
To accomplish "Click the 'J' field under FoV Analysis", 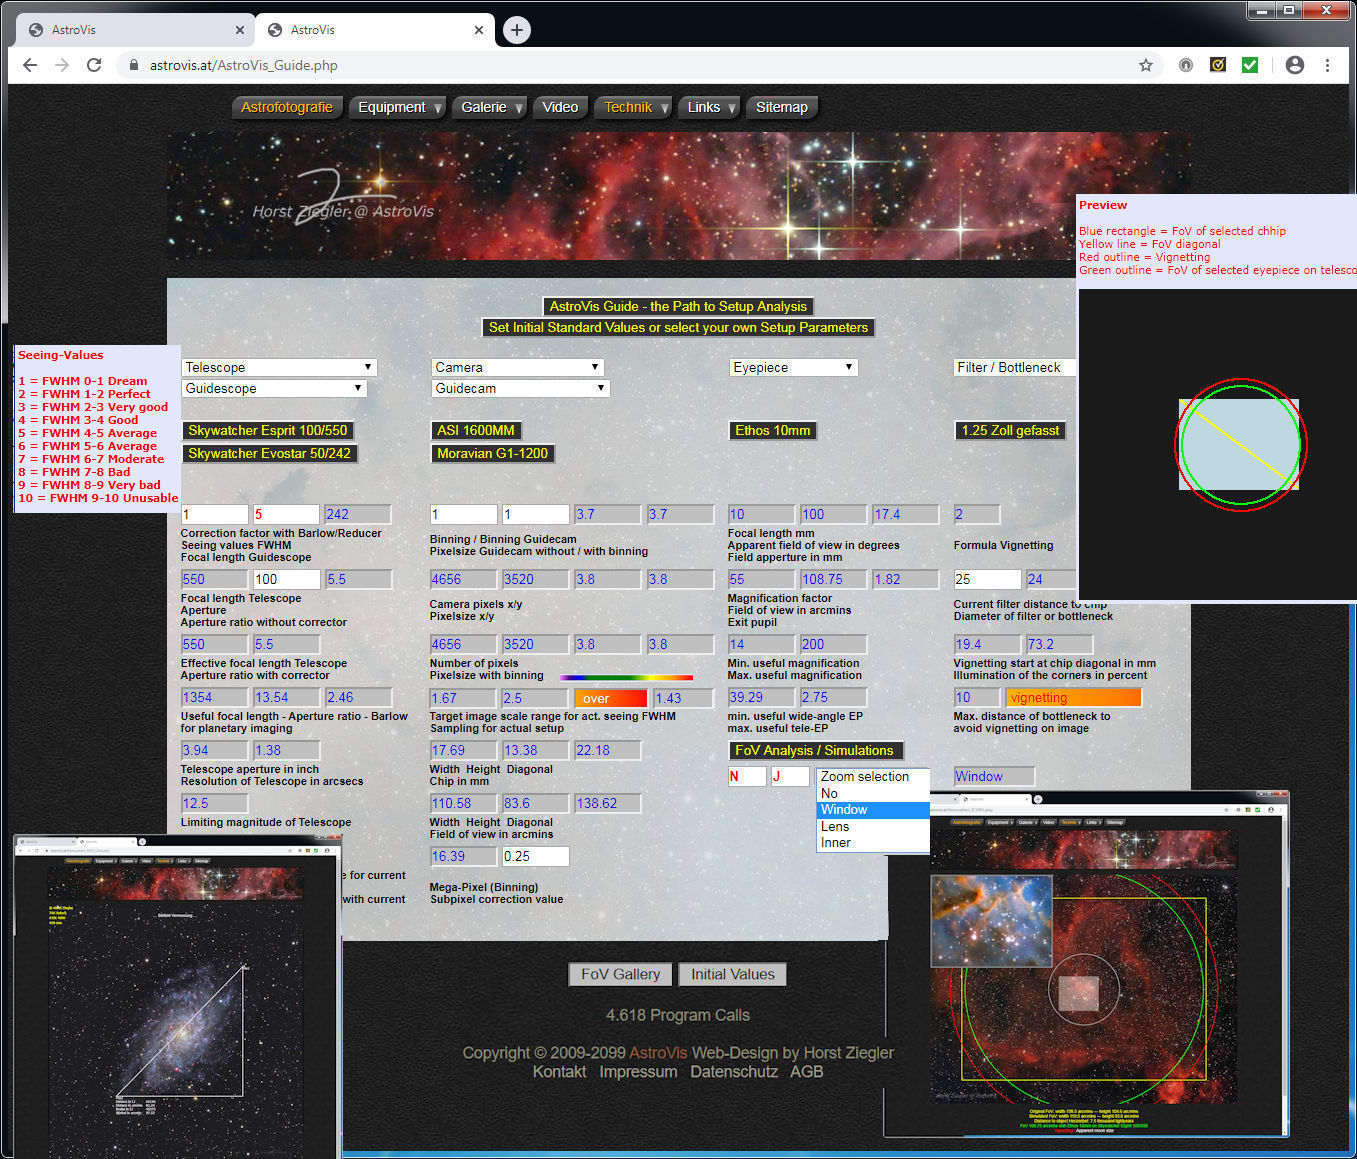I will (790, 776).
